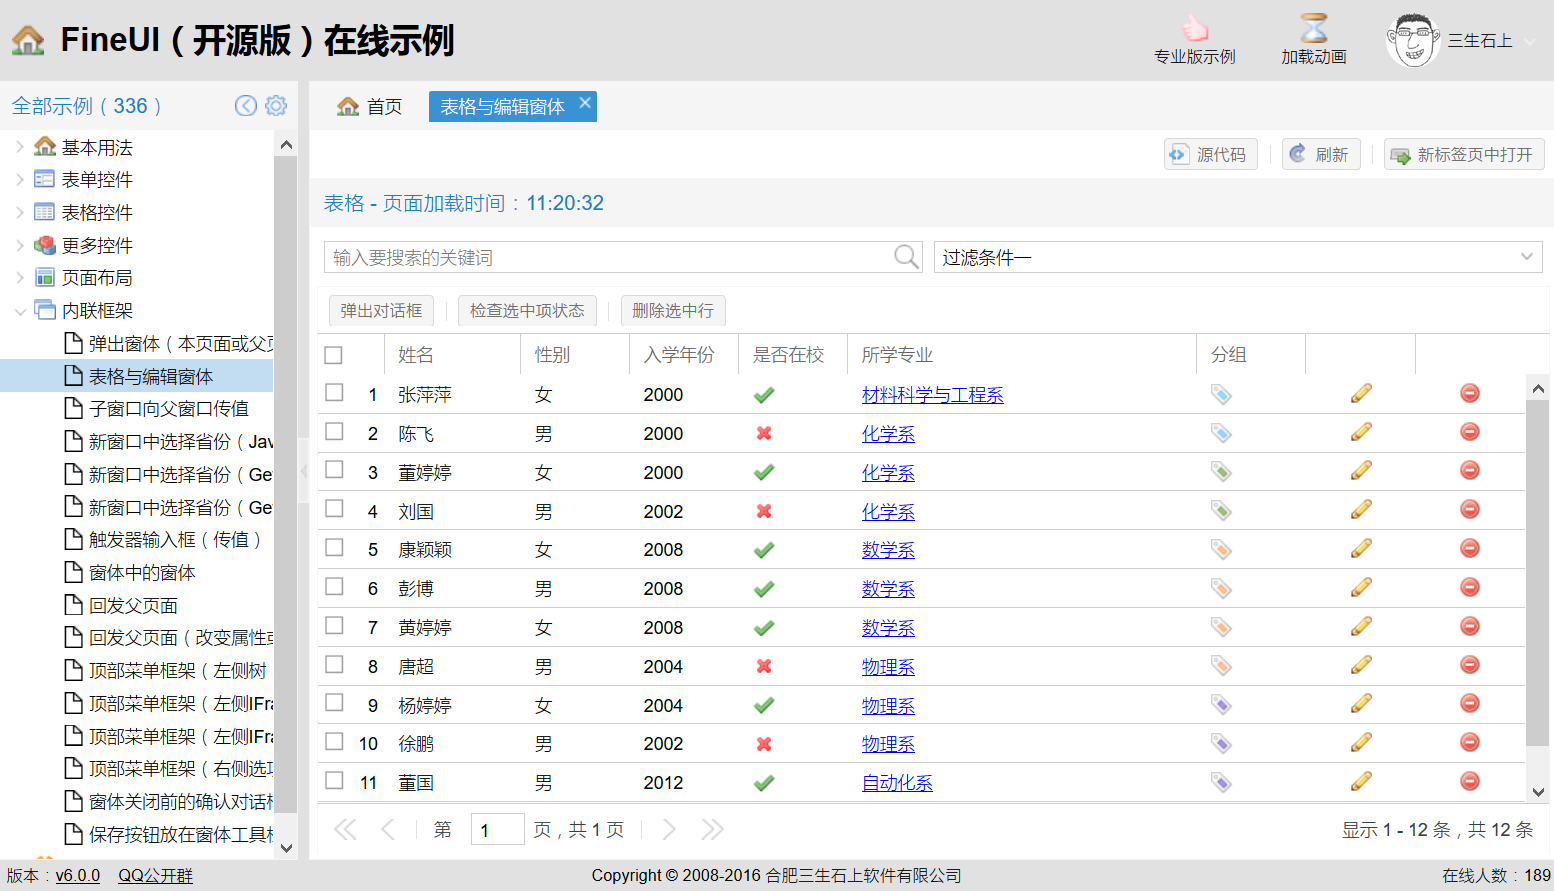Open the 材料科学与工程系 link
Viewport: 1554px width, 891px height.
click(932, 395)
